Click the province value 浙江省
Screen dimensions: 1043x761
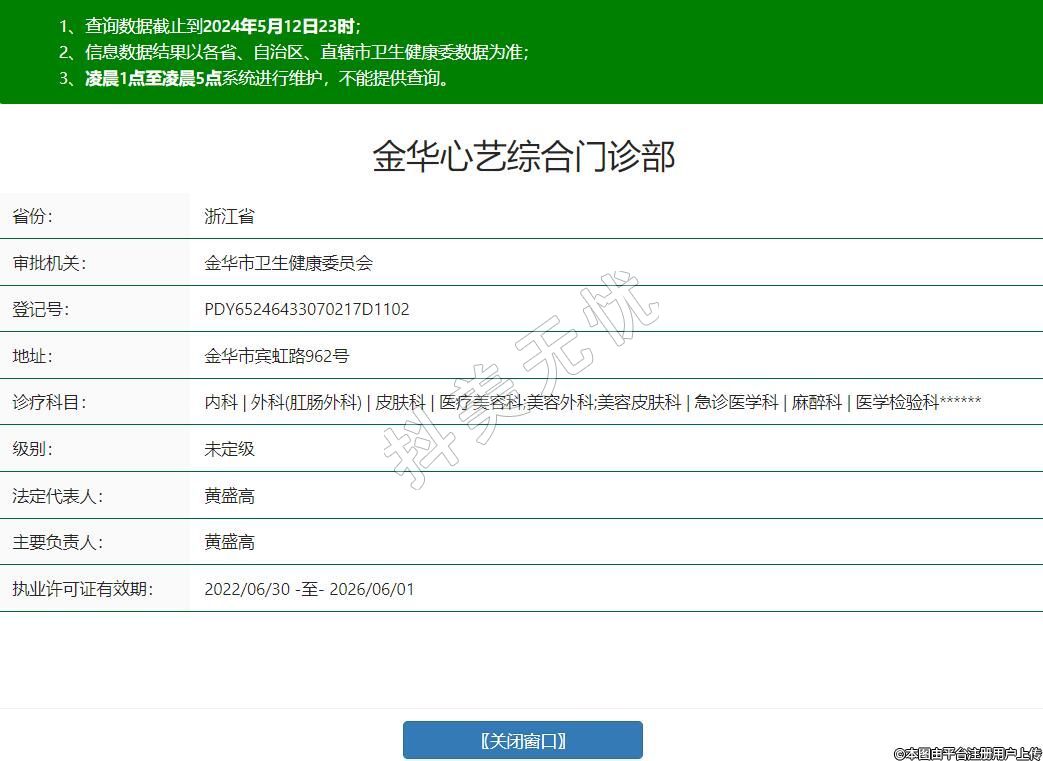[229, 216]
